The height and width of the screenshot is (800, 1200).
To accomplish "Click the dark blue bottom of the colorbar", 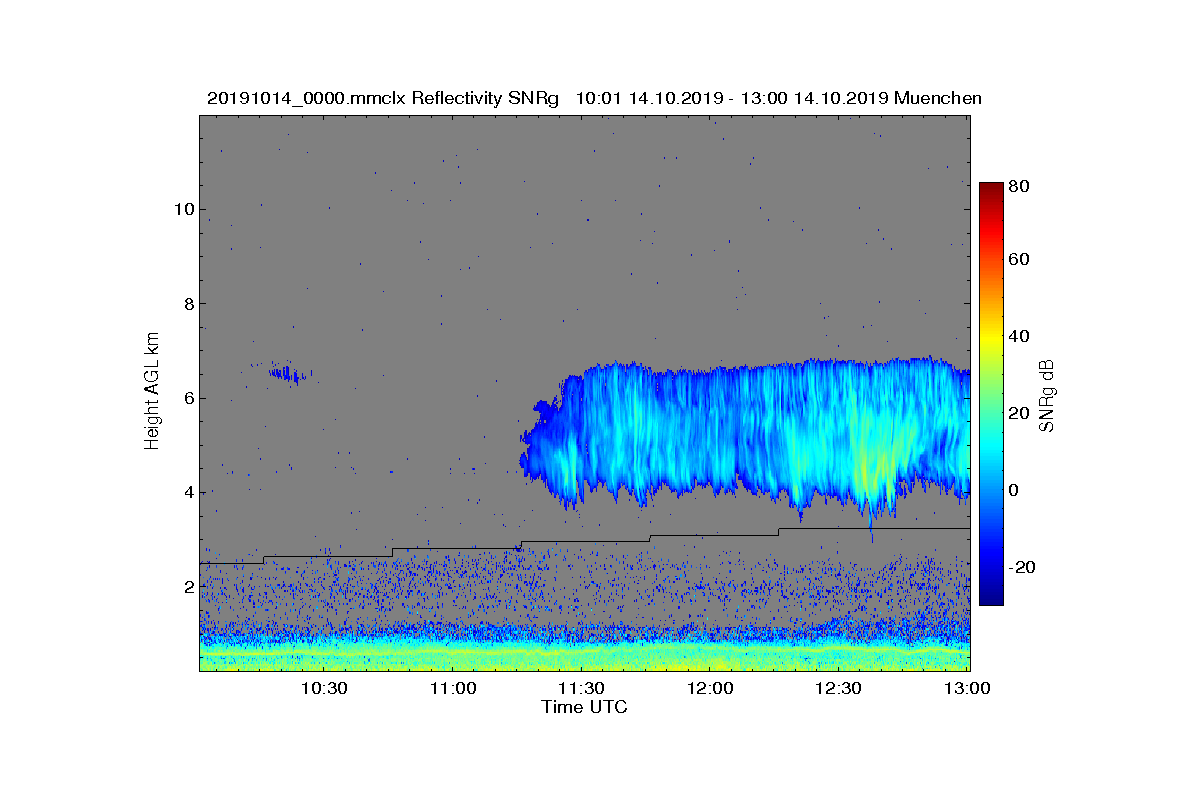I will coord(991,596).
